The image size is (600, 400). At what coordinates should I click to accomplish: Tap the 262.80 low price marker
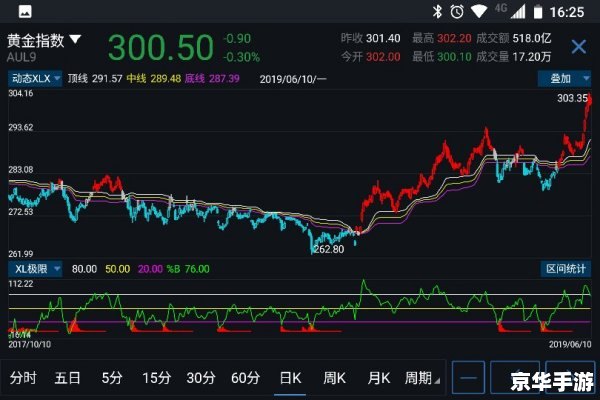329,250
